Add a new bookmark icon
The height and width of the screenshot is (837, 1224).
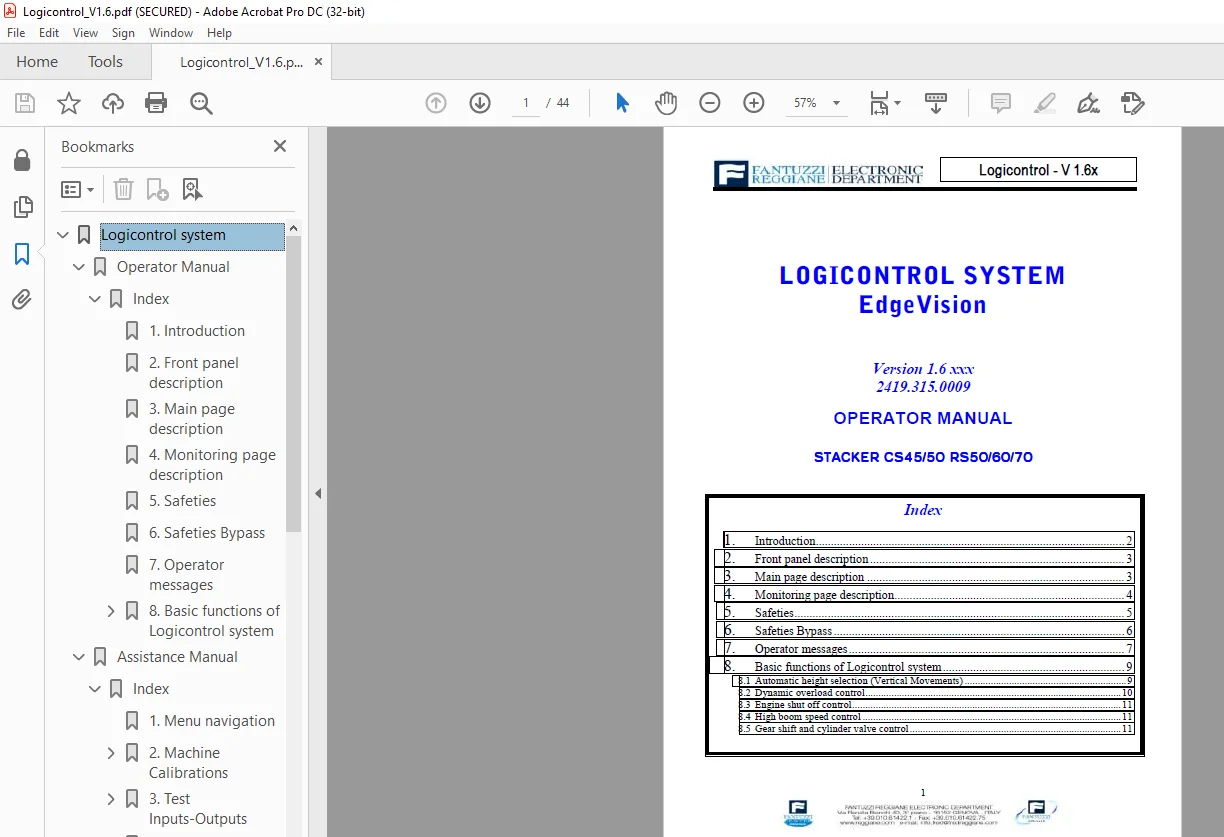pyautogui.click(x=157, y=189)
